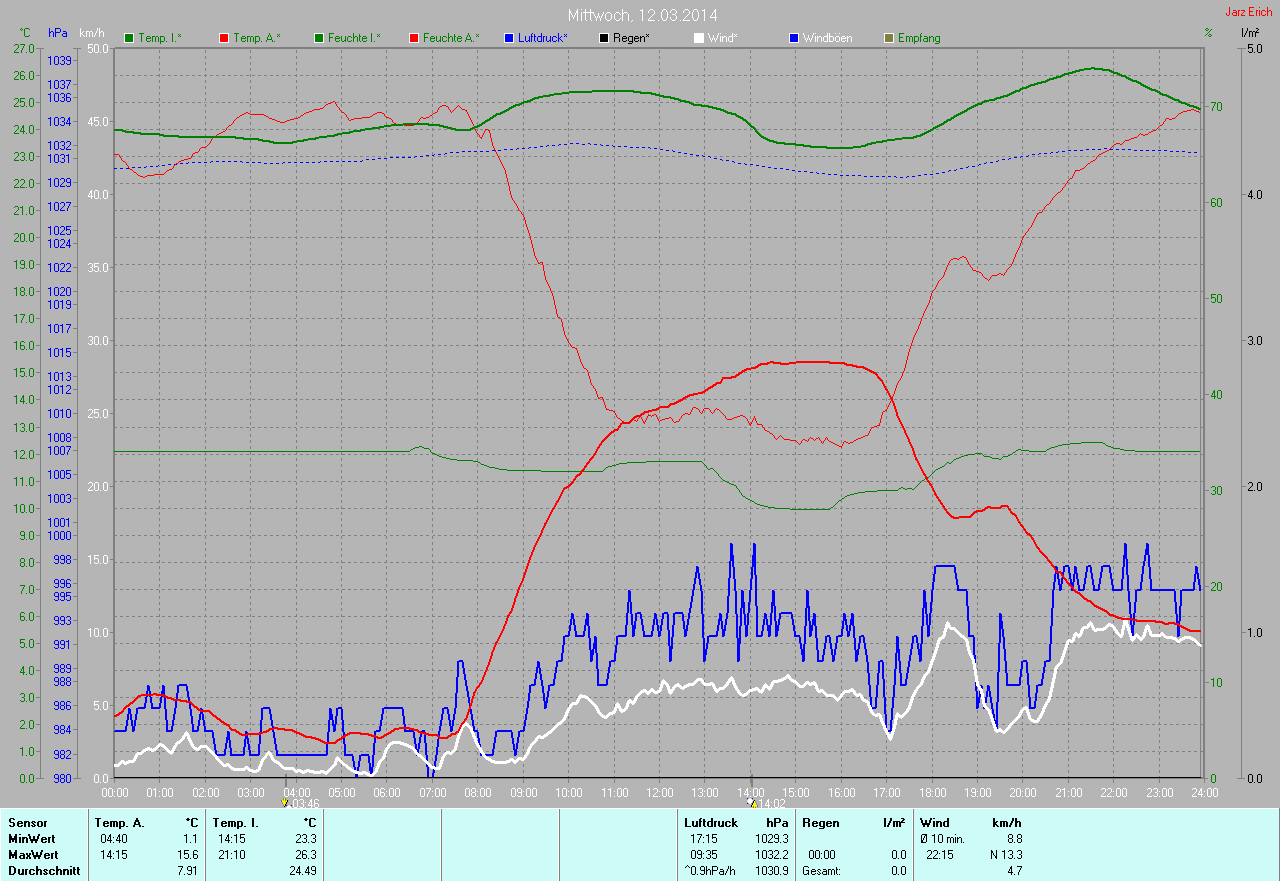Click the blue Windböen legend swatch
This screenshot has width=1280, height=881.
[794, 38]
